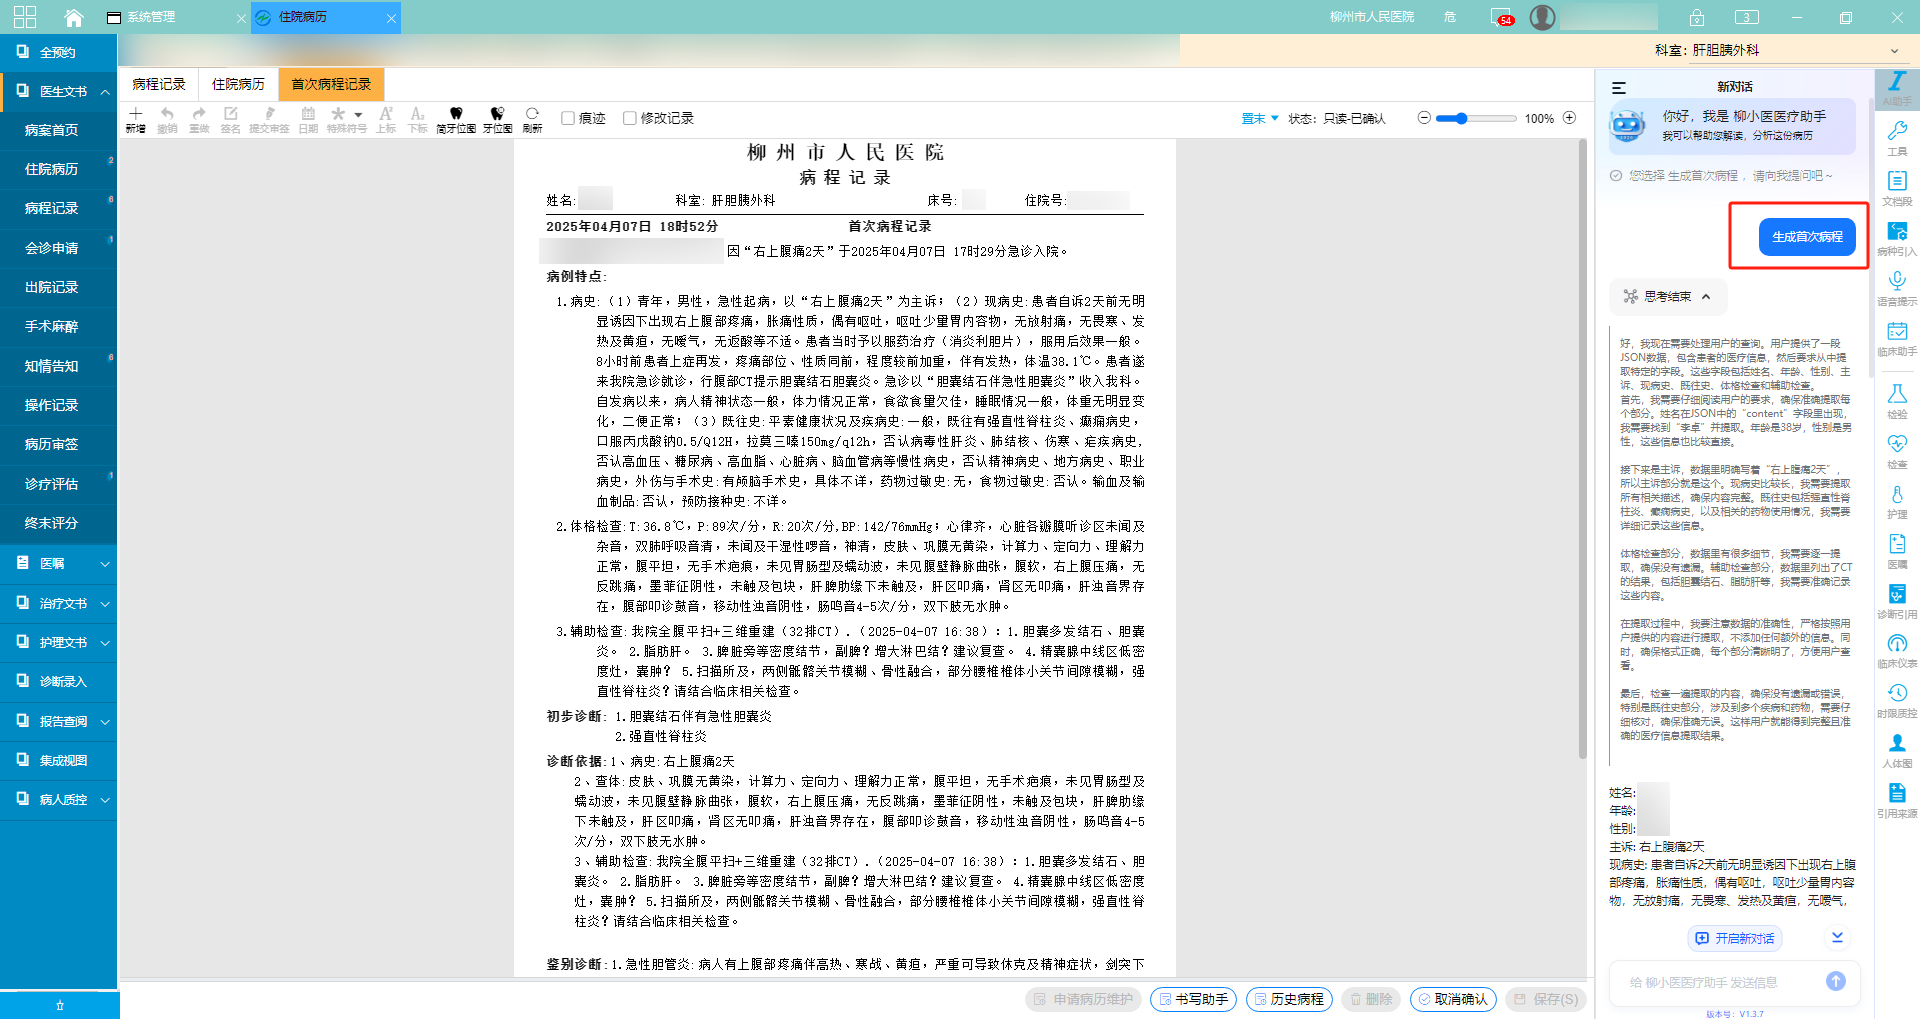Open the 简牙位图 tooth chart tool
This screenshot has width=1920, height=1019.
pyautogui.click(x=456, y=114)
